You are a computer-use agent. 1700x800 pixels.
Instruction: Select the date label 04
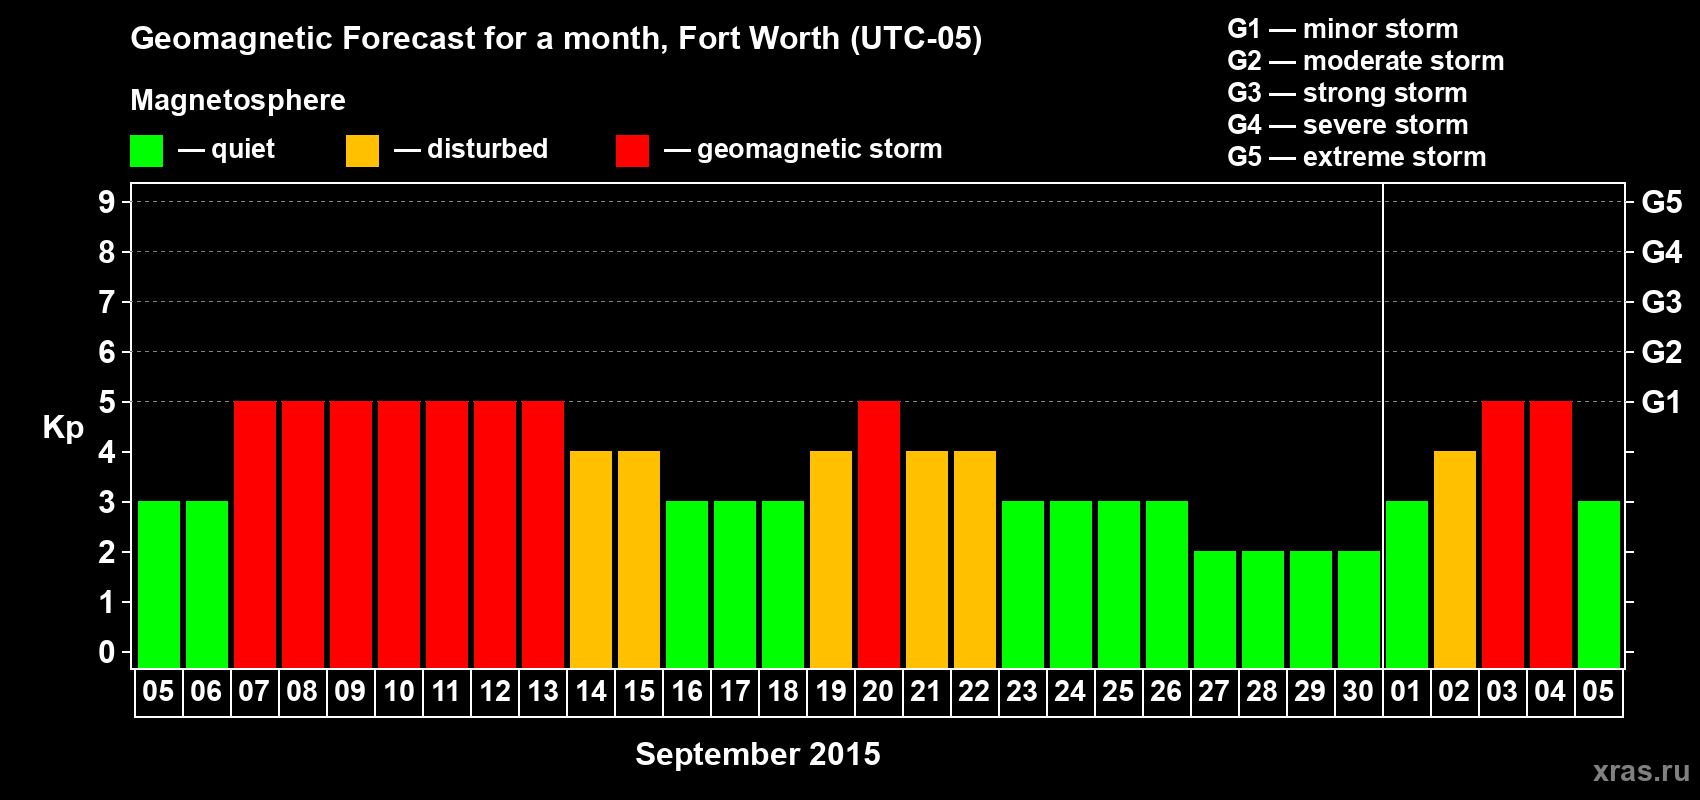click(1550, 691)
